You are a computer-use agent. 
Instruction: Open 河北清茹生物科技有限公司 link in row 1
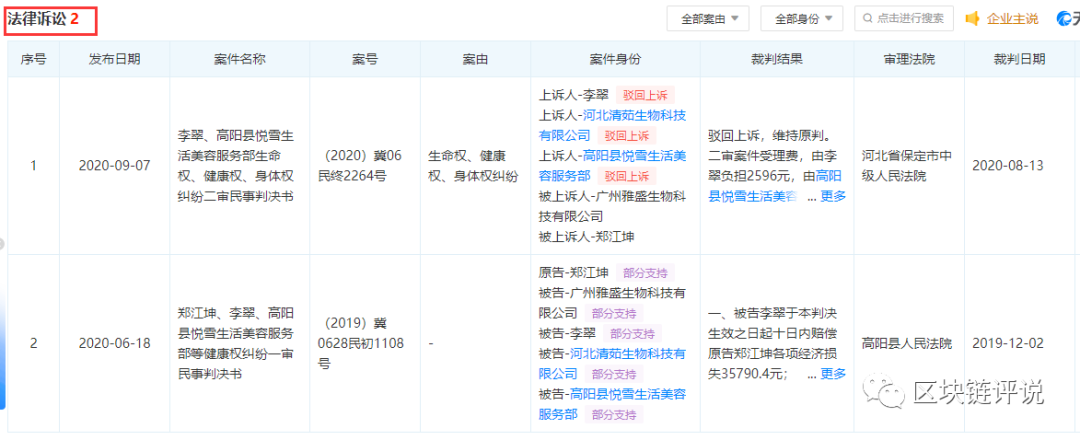(612, 125)
